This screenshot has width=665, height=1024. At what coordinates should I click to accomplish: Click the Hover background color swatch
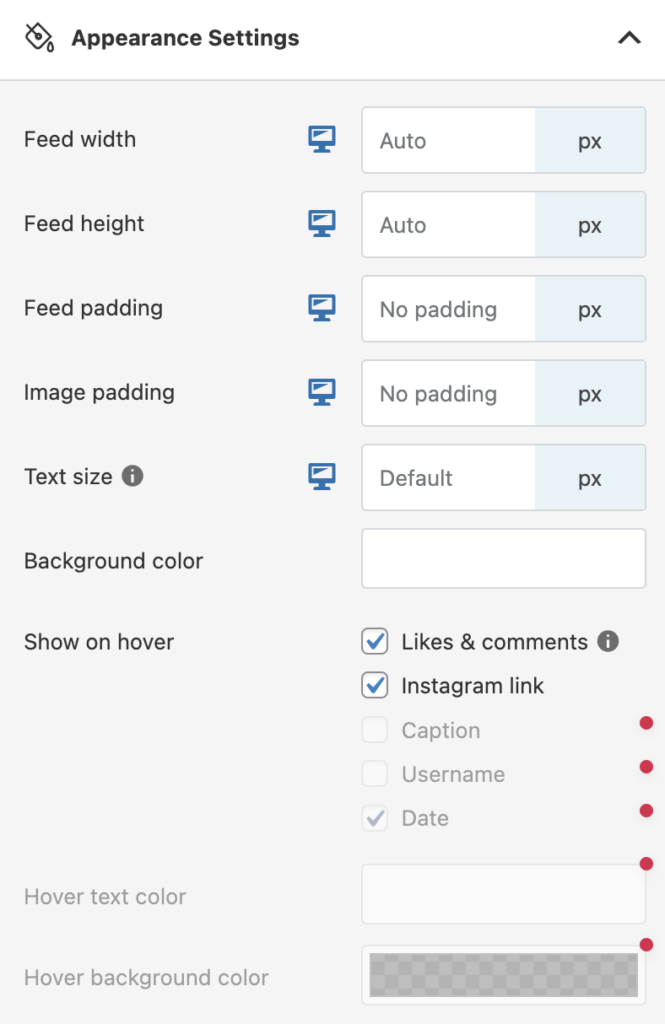tap(503, 975)
